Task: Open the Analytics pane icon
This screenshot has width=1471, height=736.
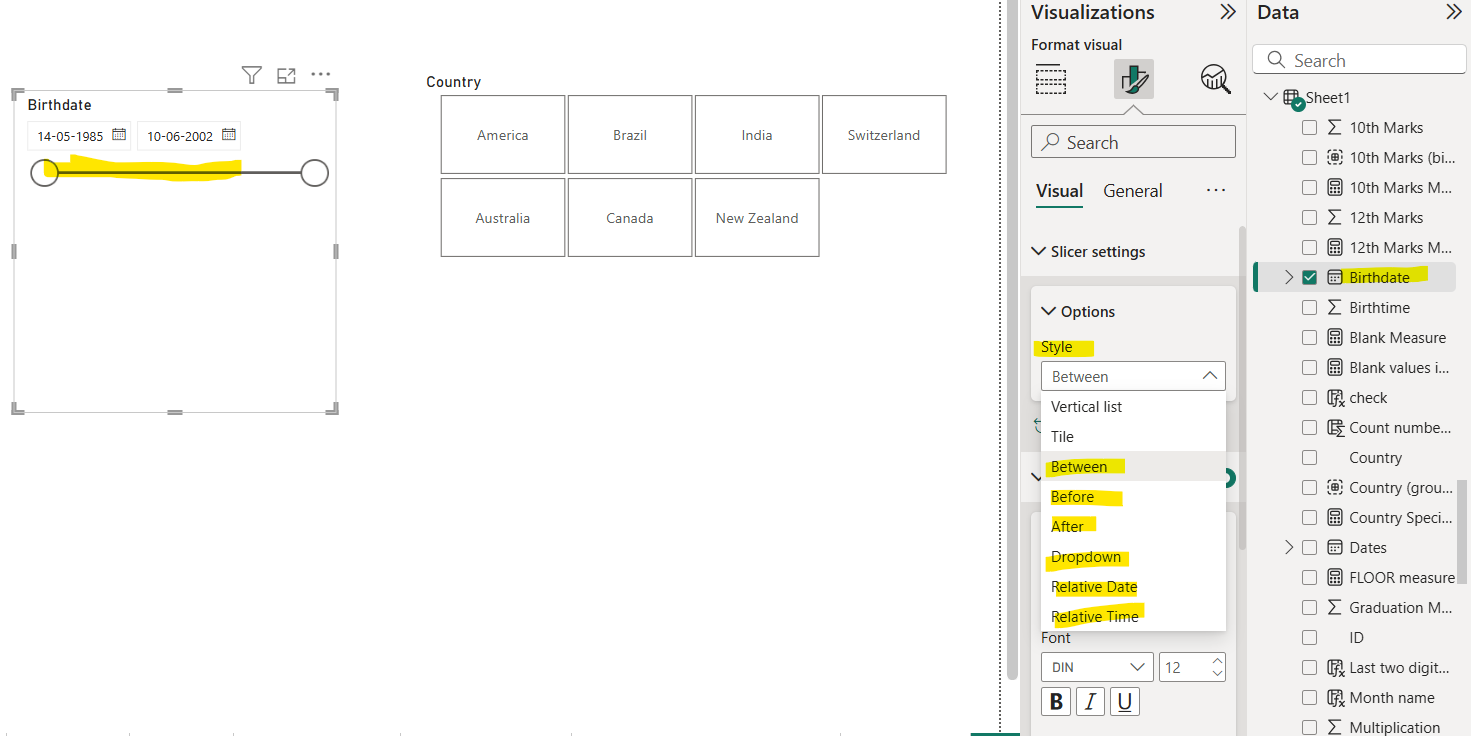Action: [x=1215, y=79]
